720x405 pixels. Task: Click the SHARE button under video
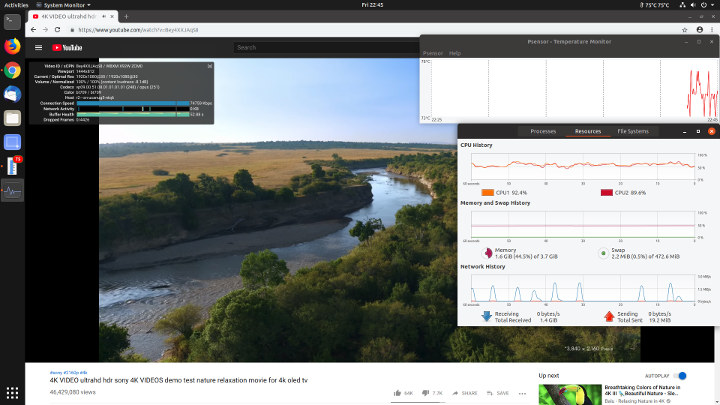point(465,393)
